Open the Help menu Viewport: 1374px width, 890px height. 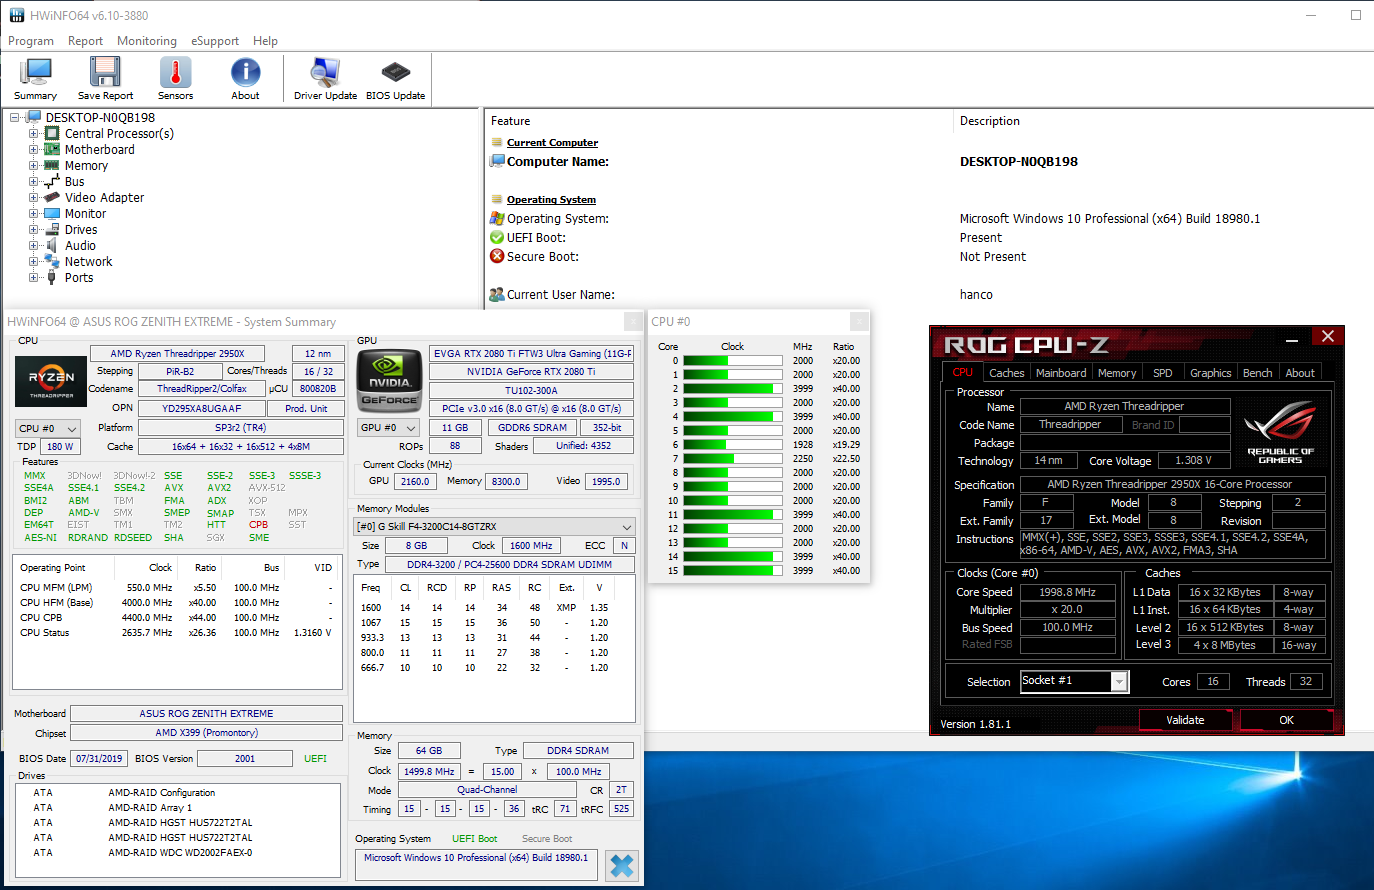265,41
